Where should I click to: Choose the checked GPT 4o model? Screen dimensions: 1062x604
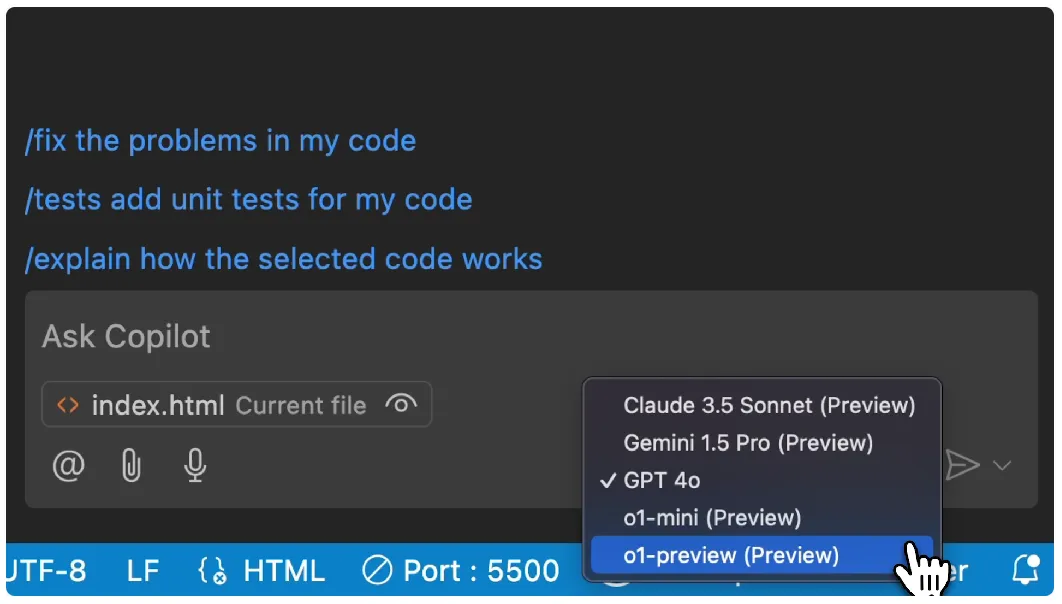tap(762, 480)
